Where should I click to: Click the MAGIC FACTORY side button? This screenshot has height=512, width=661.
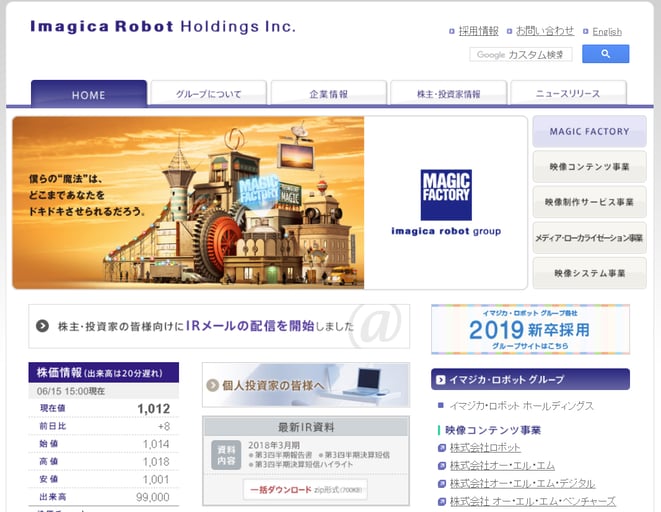click(x=589, y=131)
